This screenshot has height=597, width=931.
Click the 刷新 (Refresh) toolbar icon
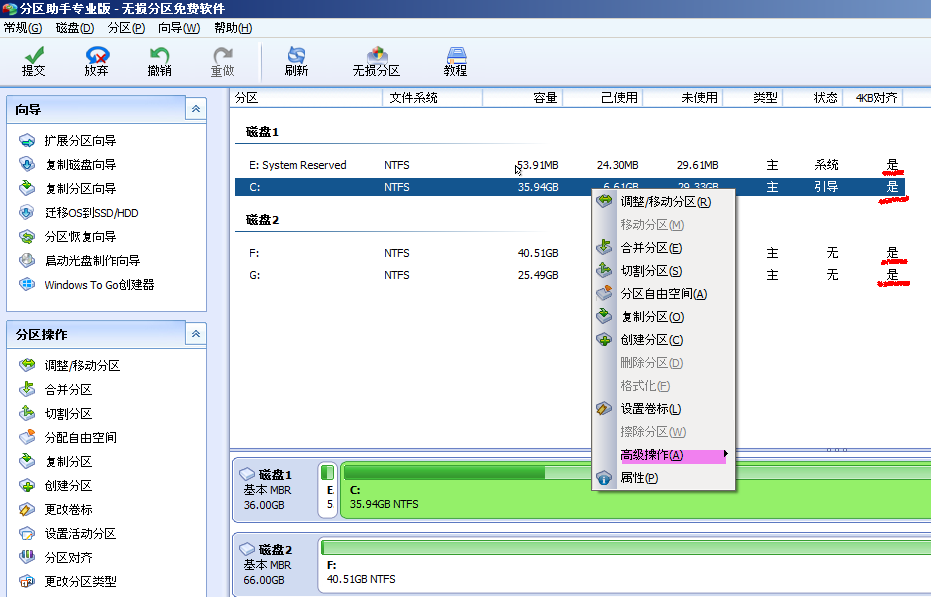[296, 61]
